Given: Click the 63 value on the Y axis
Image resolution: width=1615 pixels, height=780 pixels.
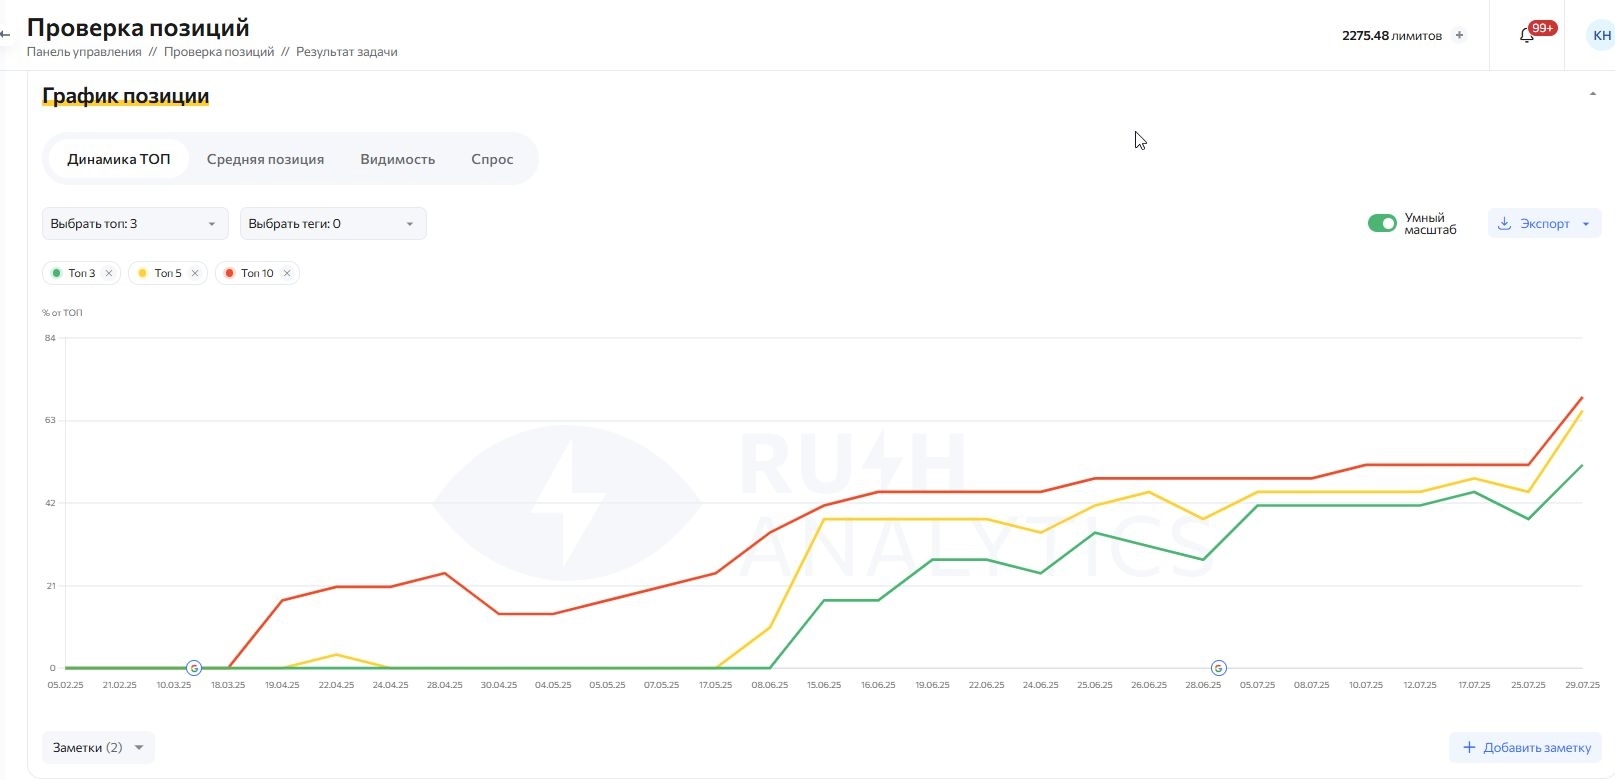Looking at the screenshot, I should point(50,421).
